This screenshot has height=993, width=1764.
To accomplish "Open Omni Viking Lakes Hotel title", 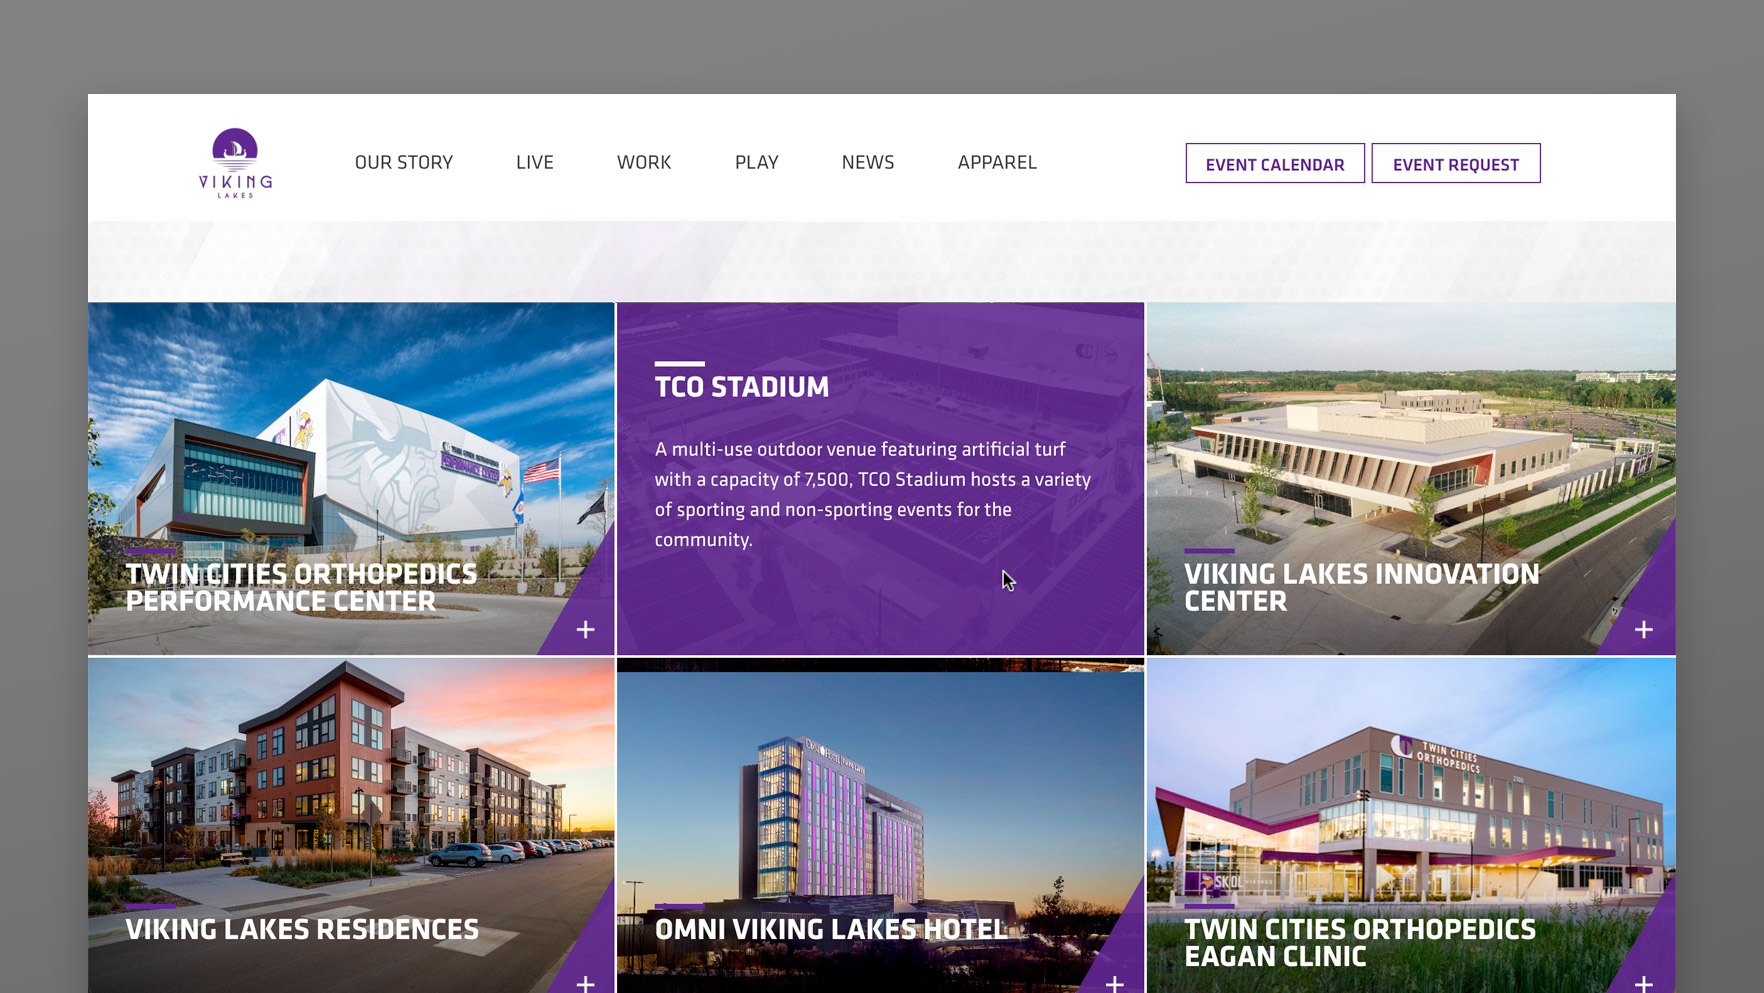I will coord(831,930).
